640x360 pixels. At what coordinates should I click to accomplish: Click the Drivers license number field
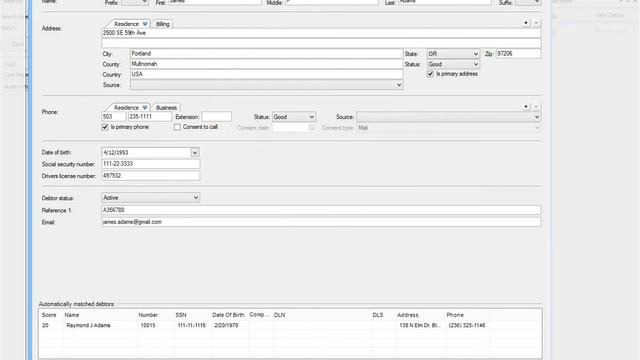coord(151,176)
